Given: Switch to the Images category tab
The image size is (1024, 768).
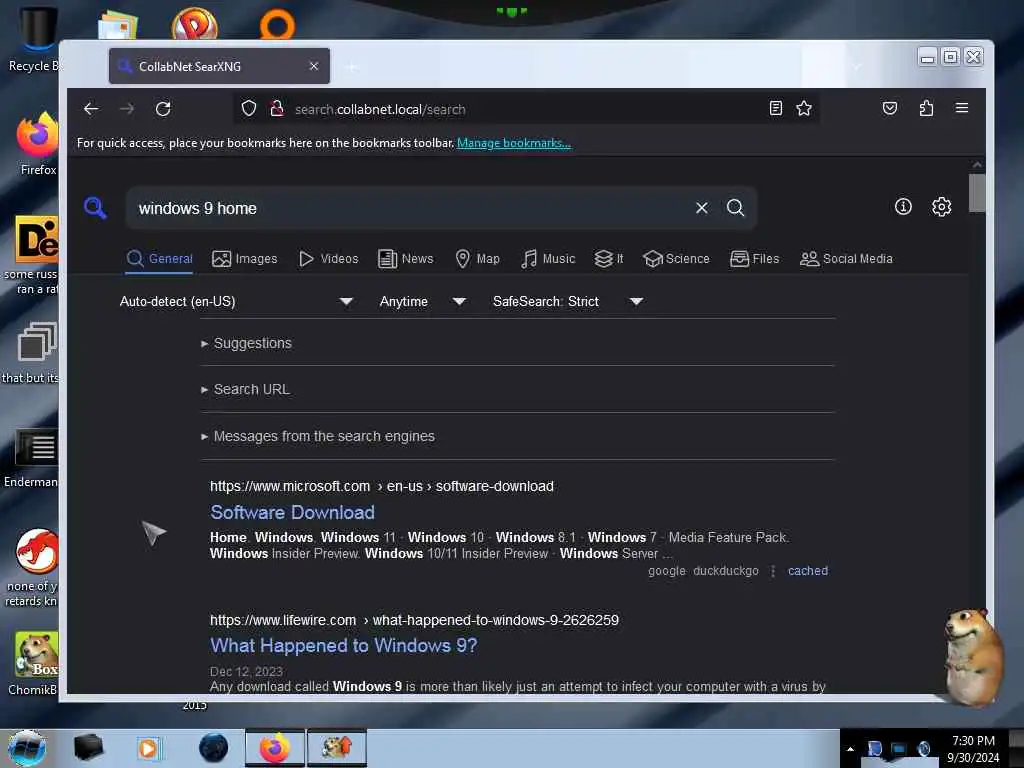Looking at the screenshot, I should [x=245, y=259].
